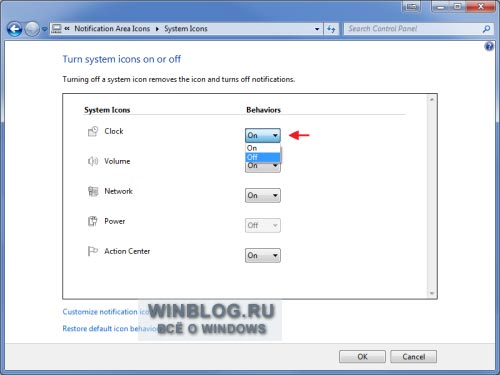Click the Volume speaker icon

[x=93, y=161]
